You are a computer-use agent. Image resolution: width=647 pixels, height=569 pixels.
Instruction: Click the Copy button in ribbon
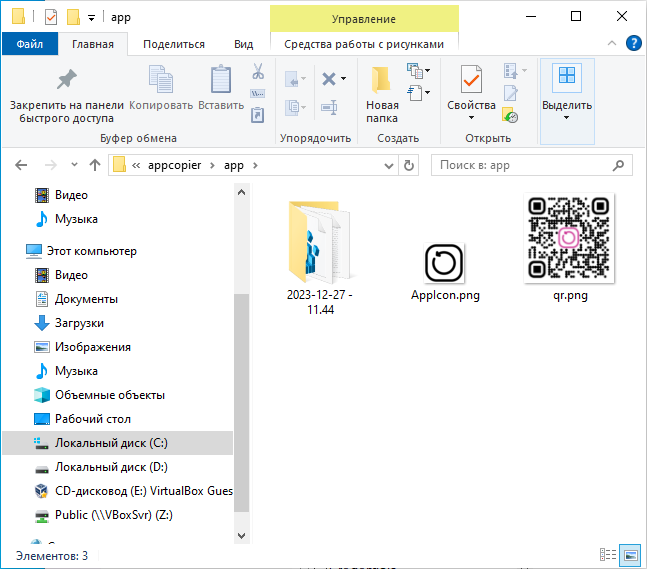[x=161, y=88]
